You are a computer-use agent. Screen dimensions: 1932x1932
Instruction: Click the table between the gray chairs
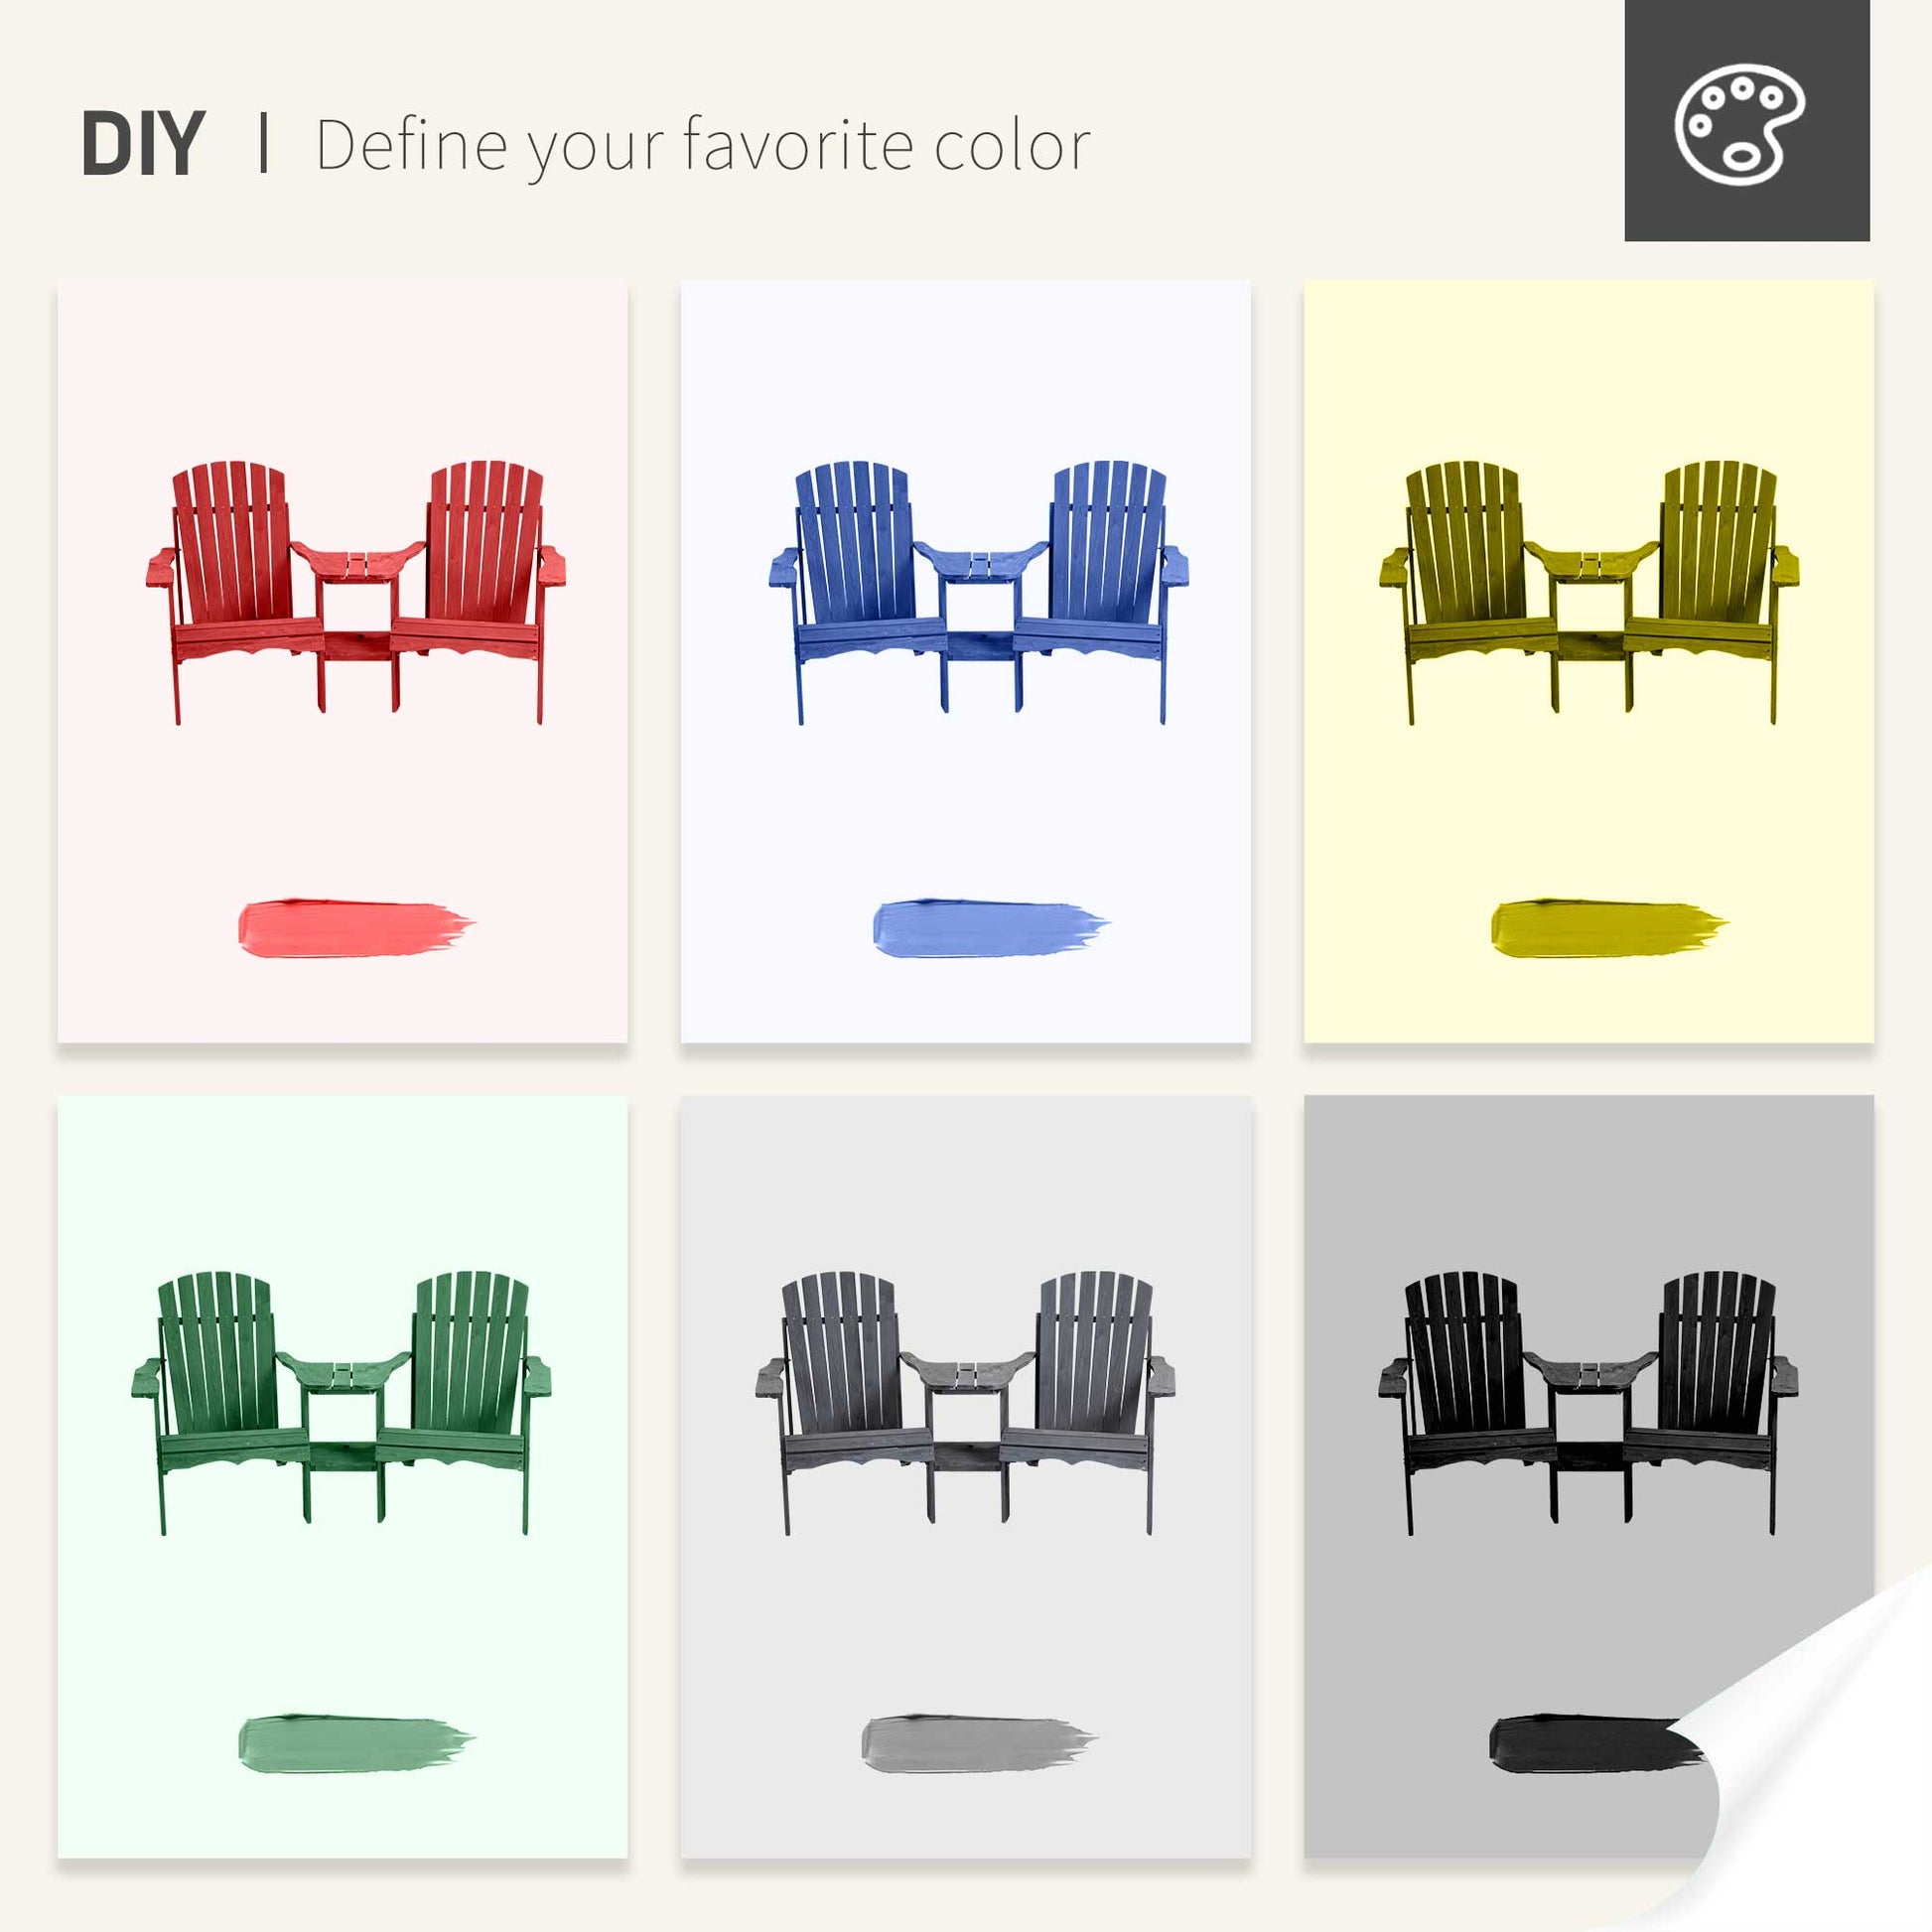966,1375
